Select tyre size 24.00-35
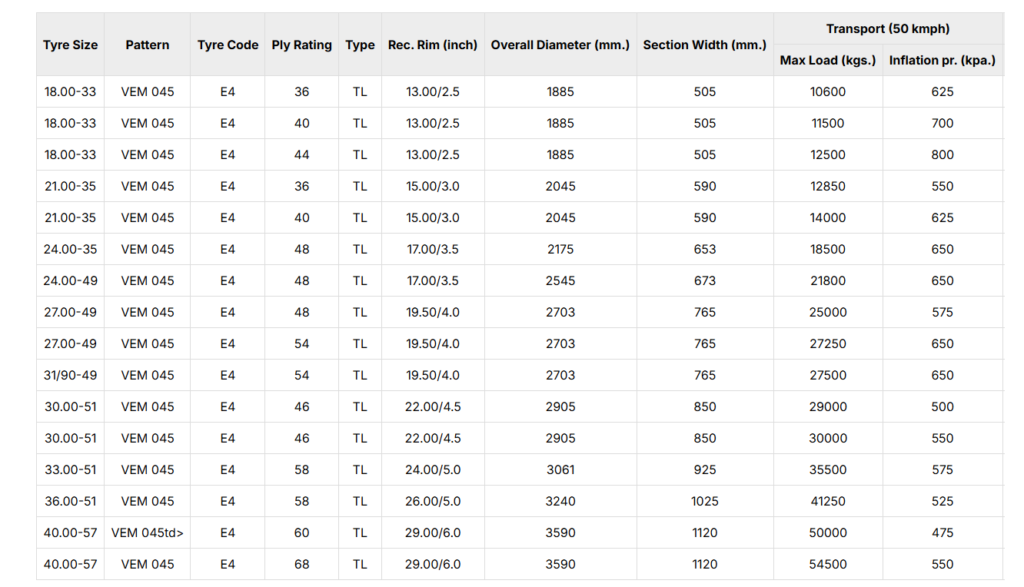 [x=71, y=249]
